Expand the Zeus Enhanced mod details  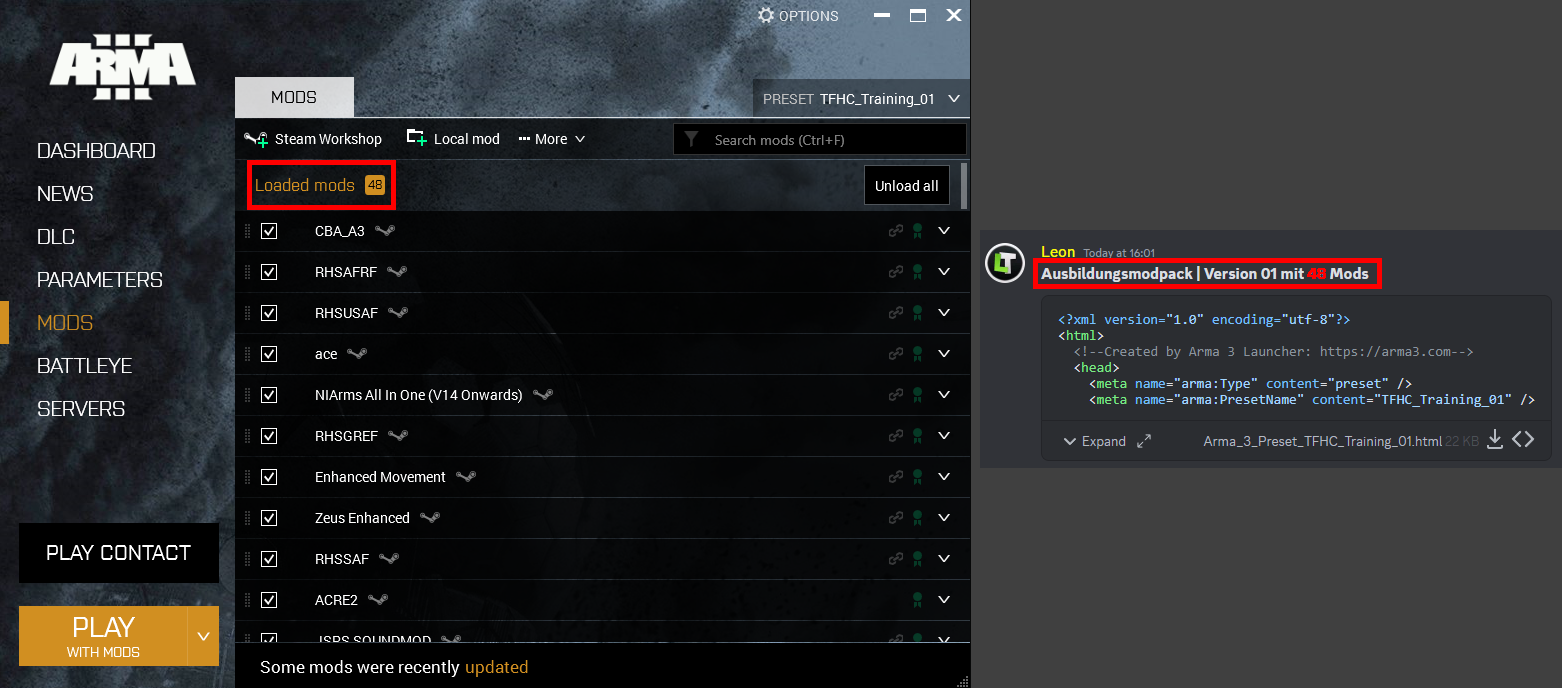click(x=944, y=518)
